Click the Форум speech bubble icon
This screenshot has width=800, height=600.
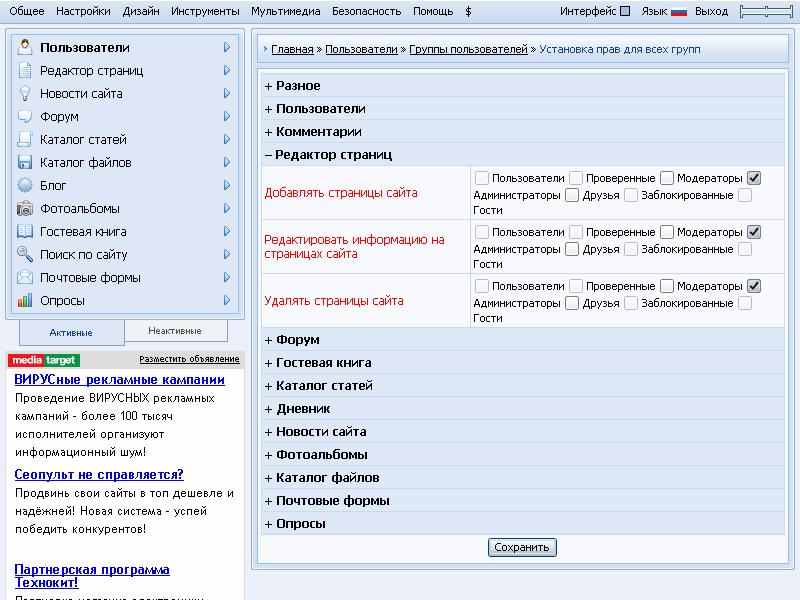coord(24,116)
